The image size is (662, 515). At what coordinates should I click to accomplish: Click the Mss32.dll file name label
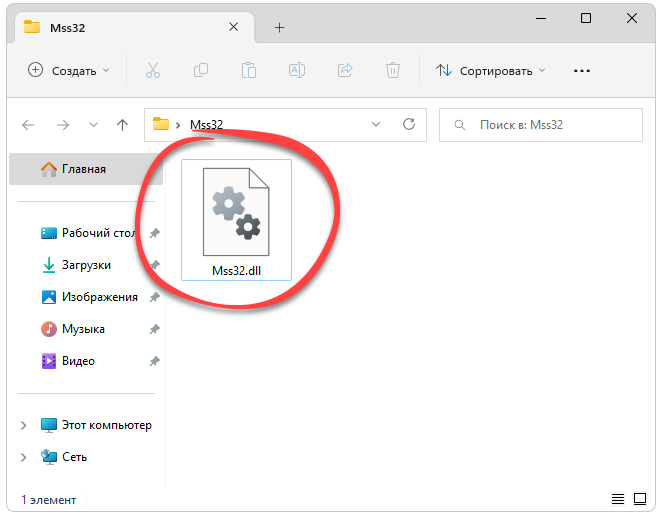click(x=236, y=271)
